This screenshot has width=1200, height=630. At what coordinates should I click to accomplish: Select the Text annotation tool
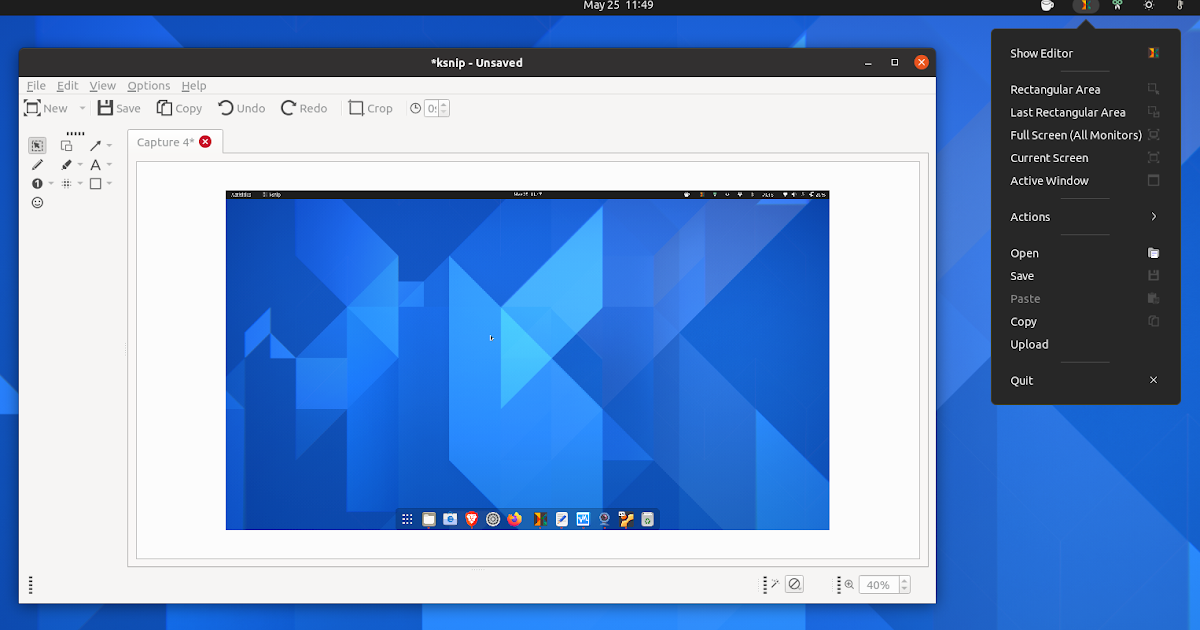click(97, 164)
